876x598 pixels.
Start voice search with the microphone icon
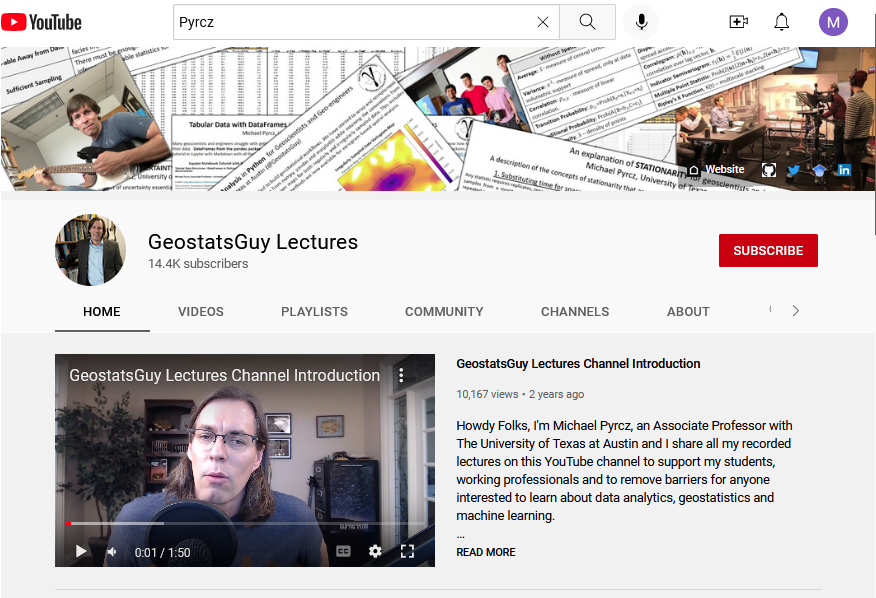coord(641,22)
